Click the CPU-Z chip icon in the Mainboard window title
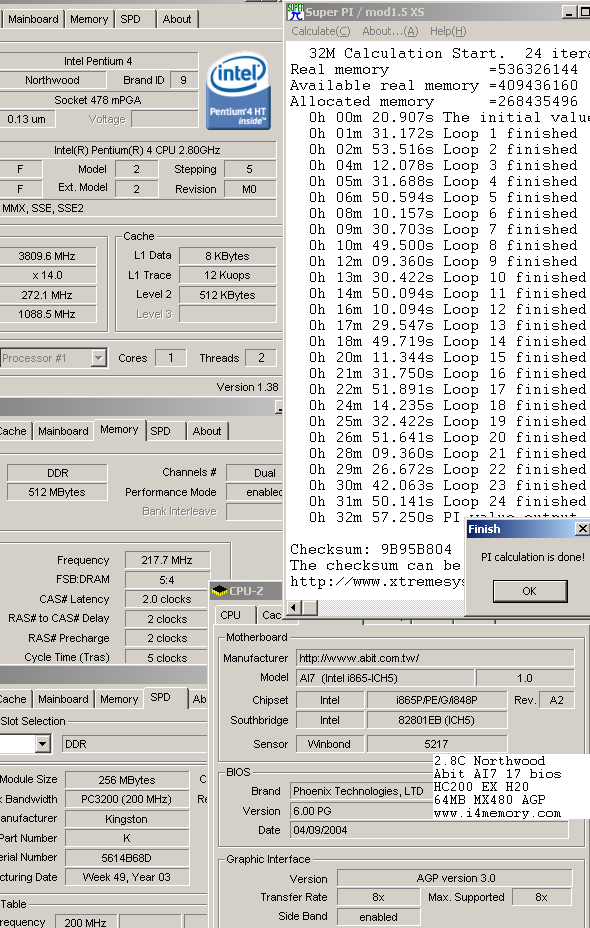The height and width of the screenshot is (928, 590). [220, 591]
